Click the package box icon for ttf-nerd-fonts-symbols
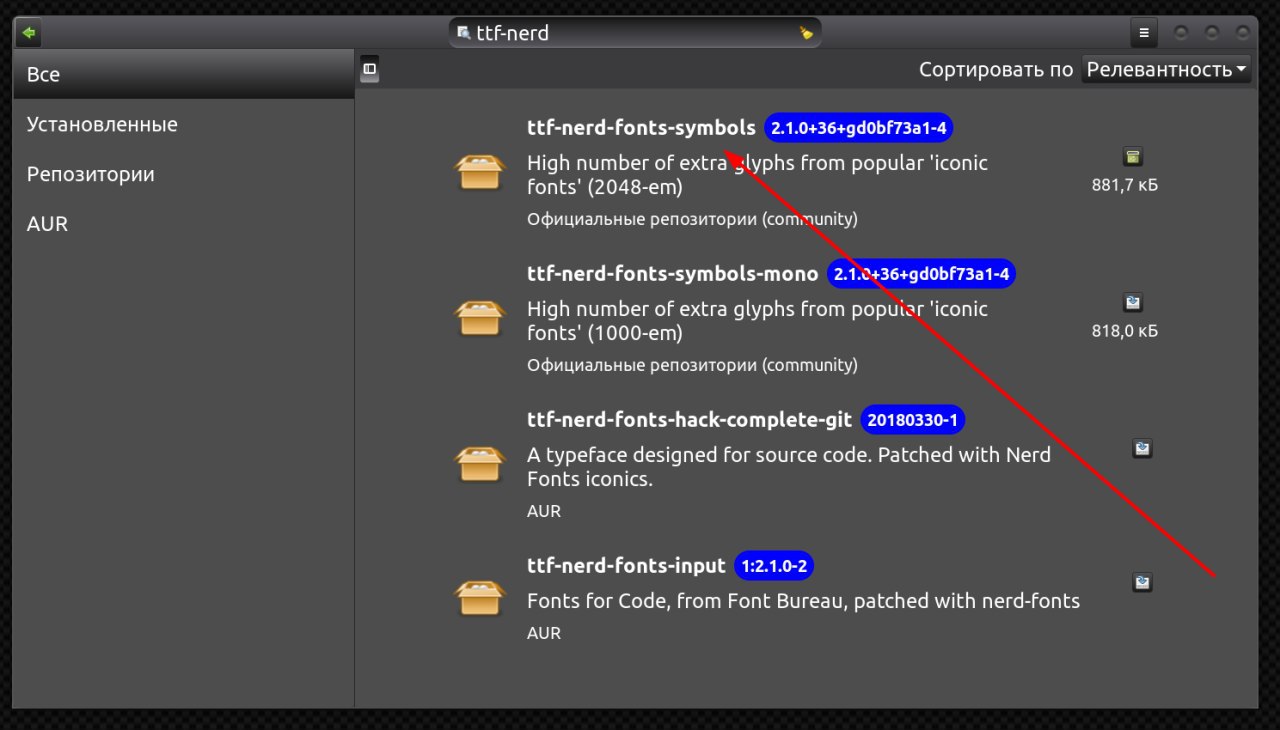Screen dimensions: 1280x730 (x=481, y=173)
